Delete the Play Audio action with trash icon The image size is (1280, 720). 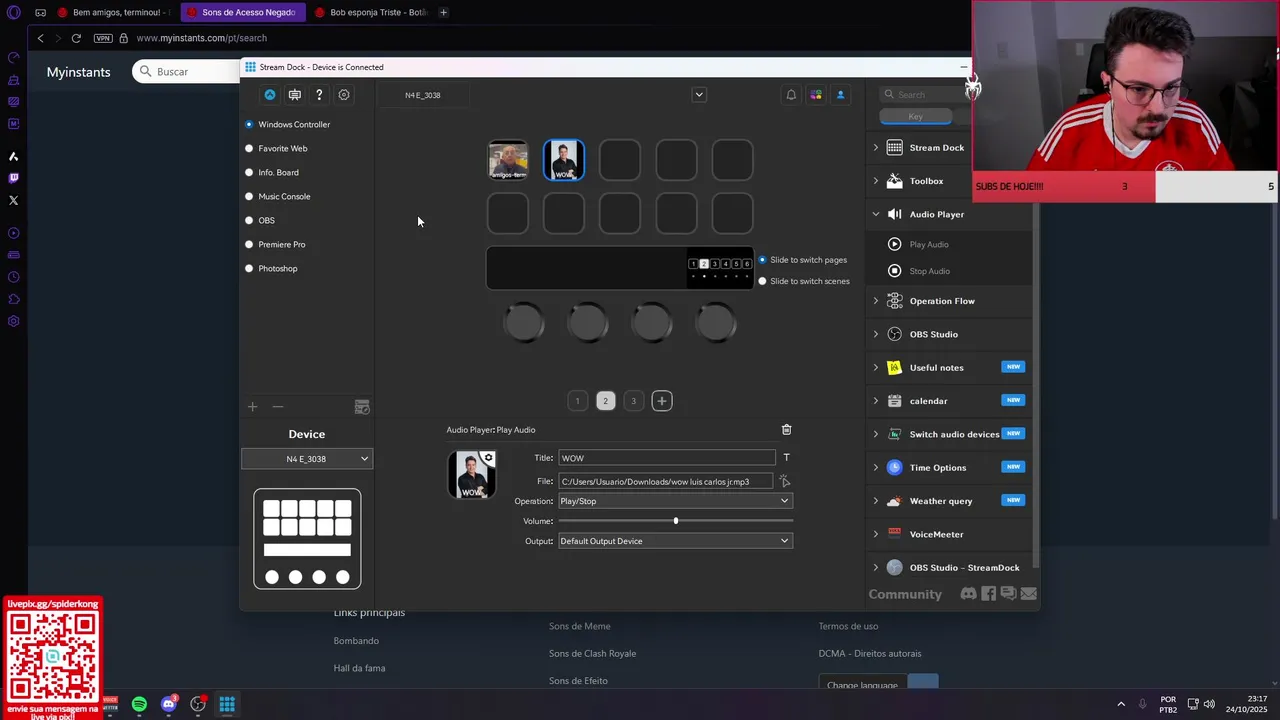(786, 430)
